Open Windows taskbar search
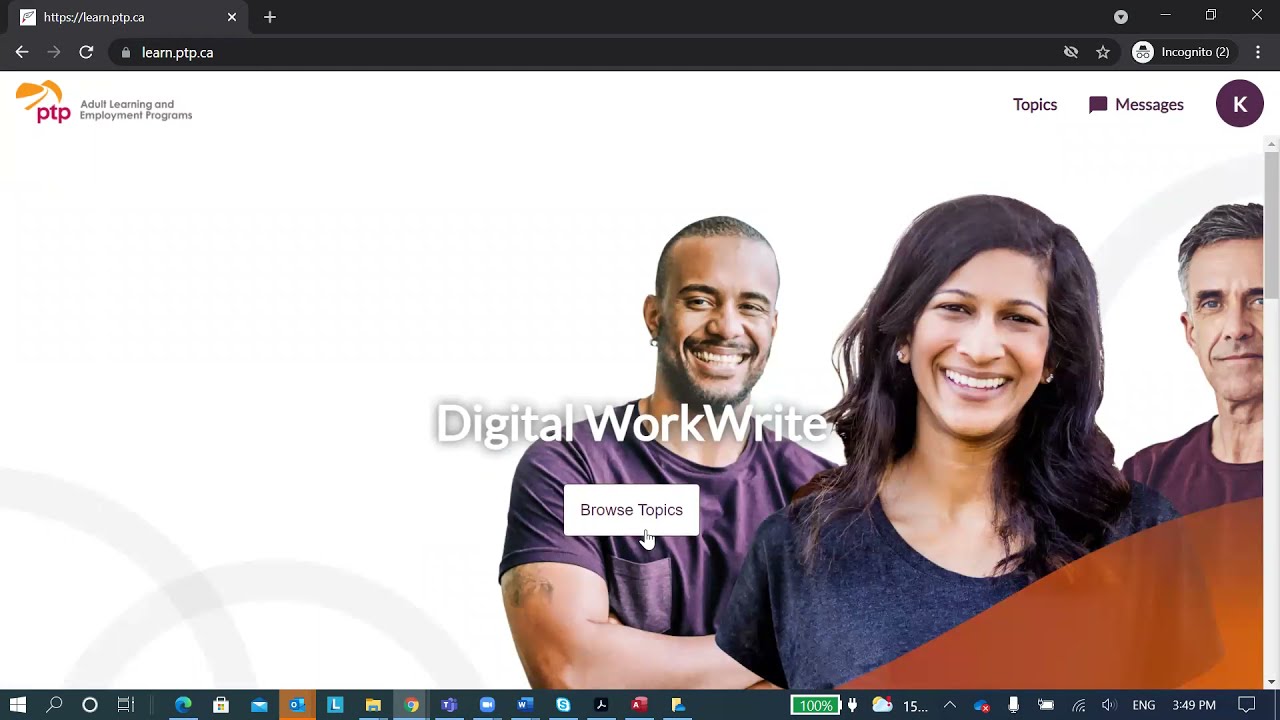The image size is (1280, 720). tap(55, 705)
